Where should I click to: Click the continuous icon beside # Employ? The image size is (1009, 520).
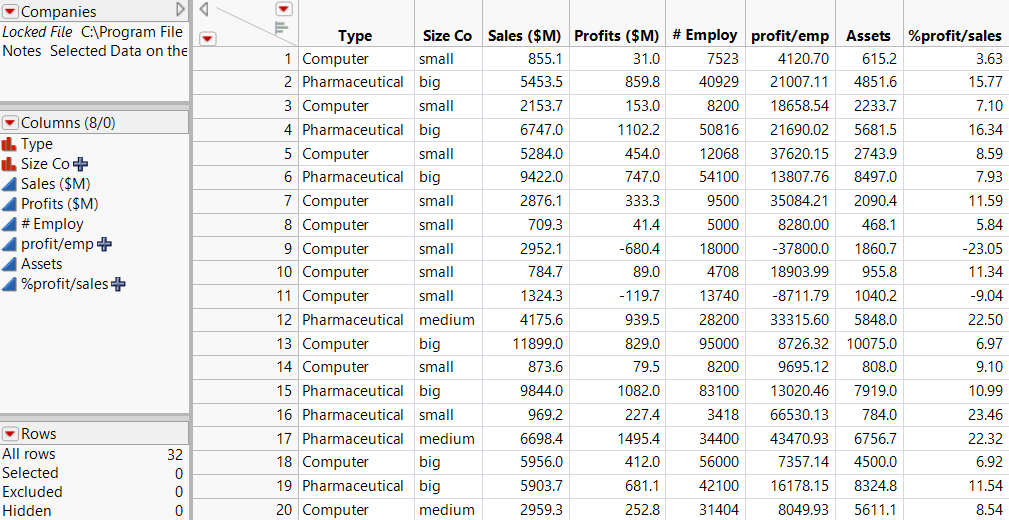[10, 224]
